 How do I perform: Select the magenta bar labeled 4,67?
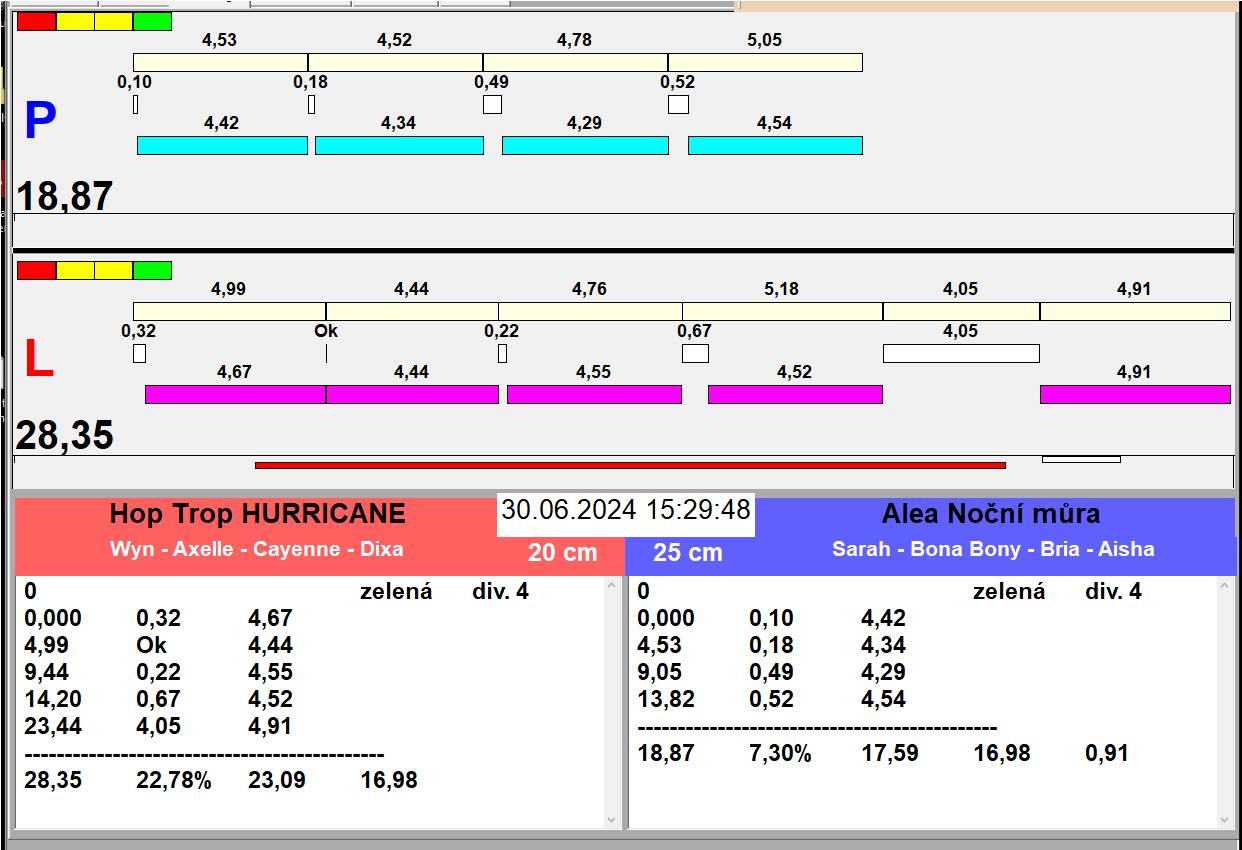(x=235, y=394)
